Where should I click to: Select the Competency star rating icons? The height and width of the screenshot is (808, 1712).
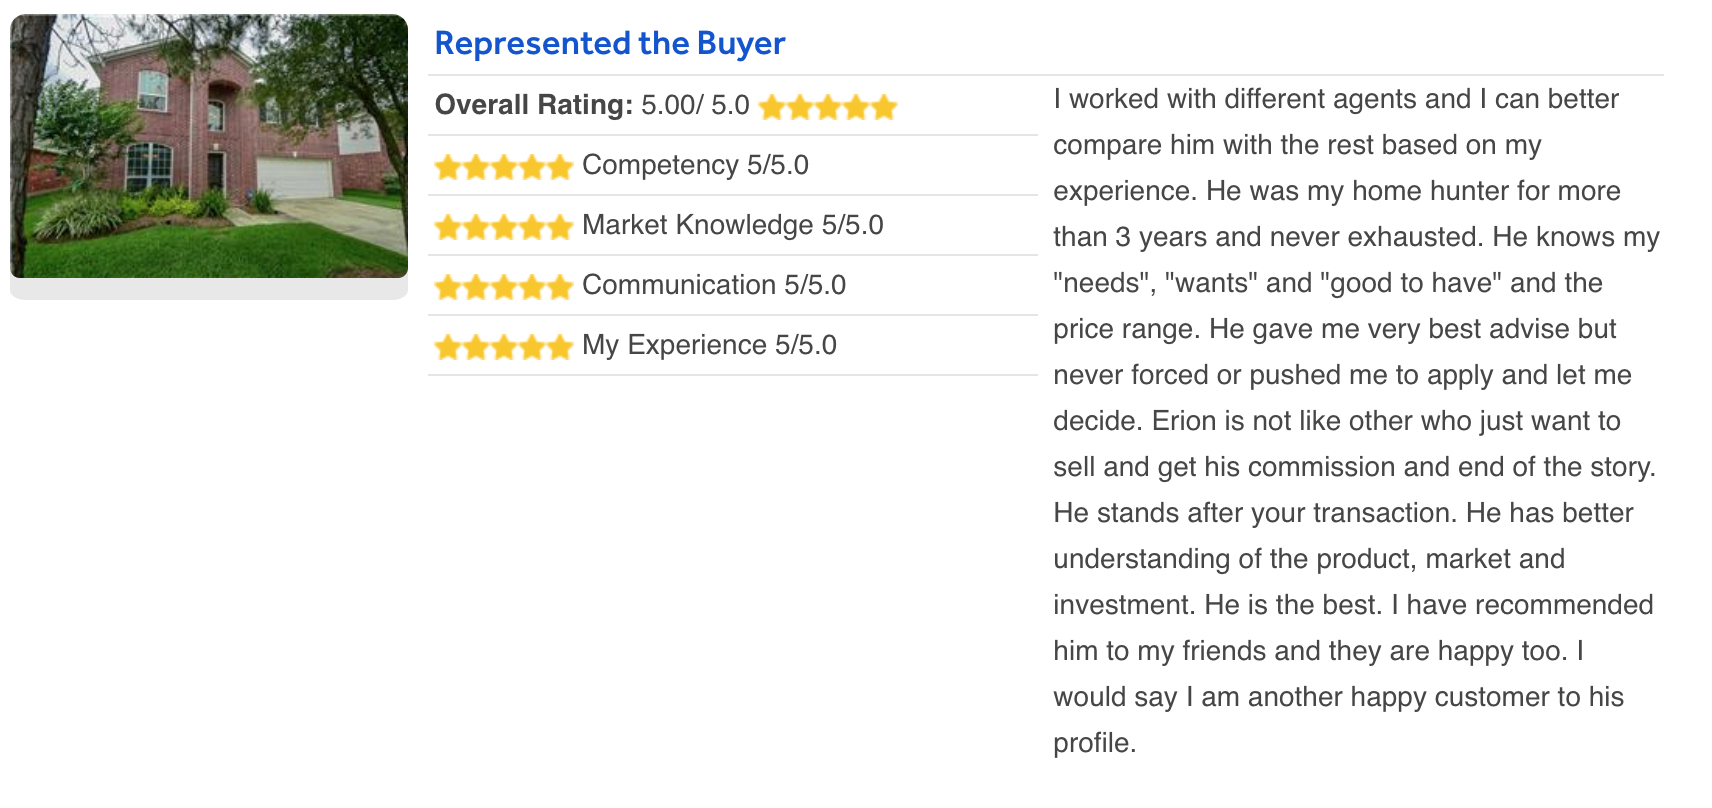[x=504, y=167]
